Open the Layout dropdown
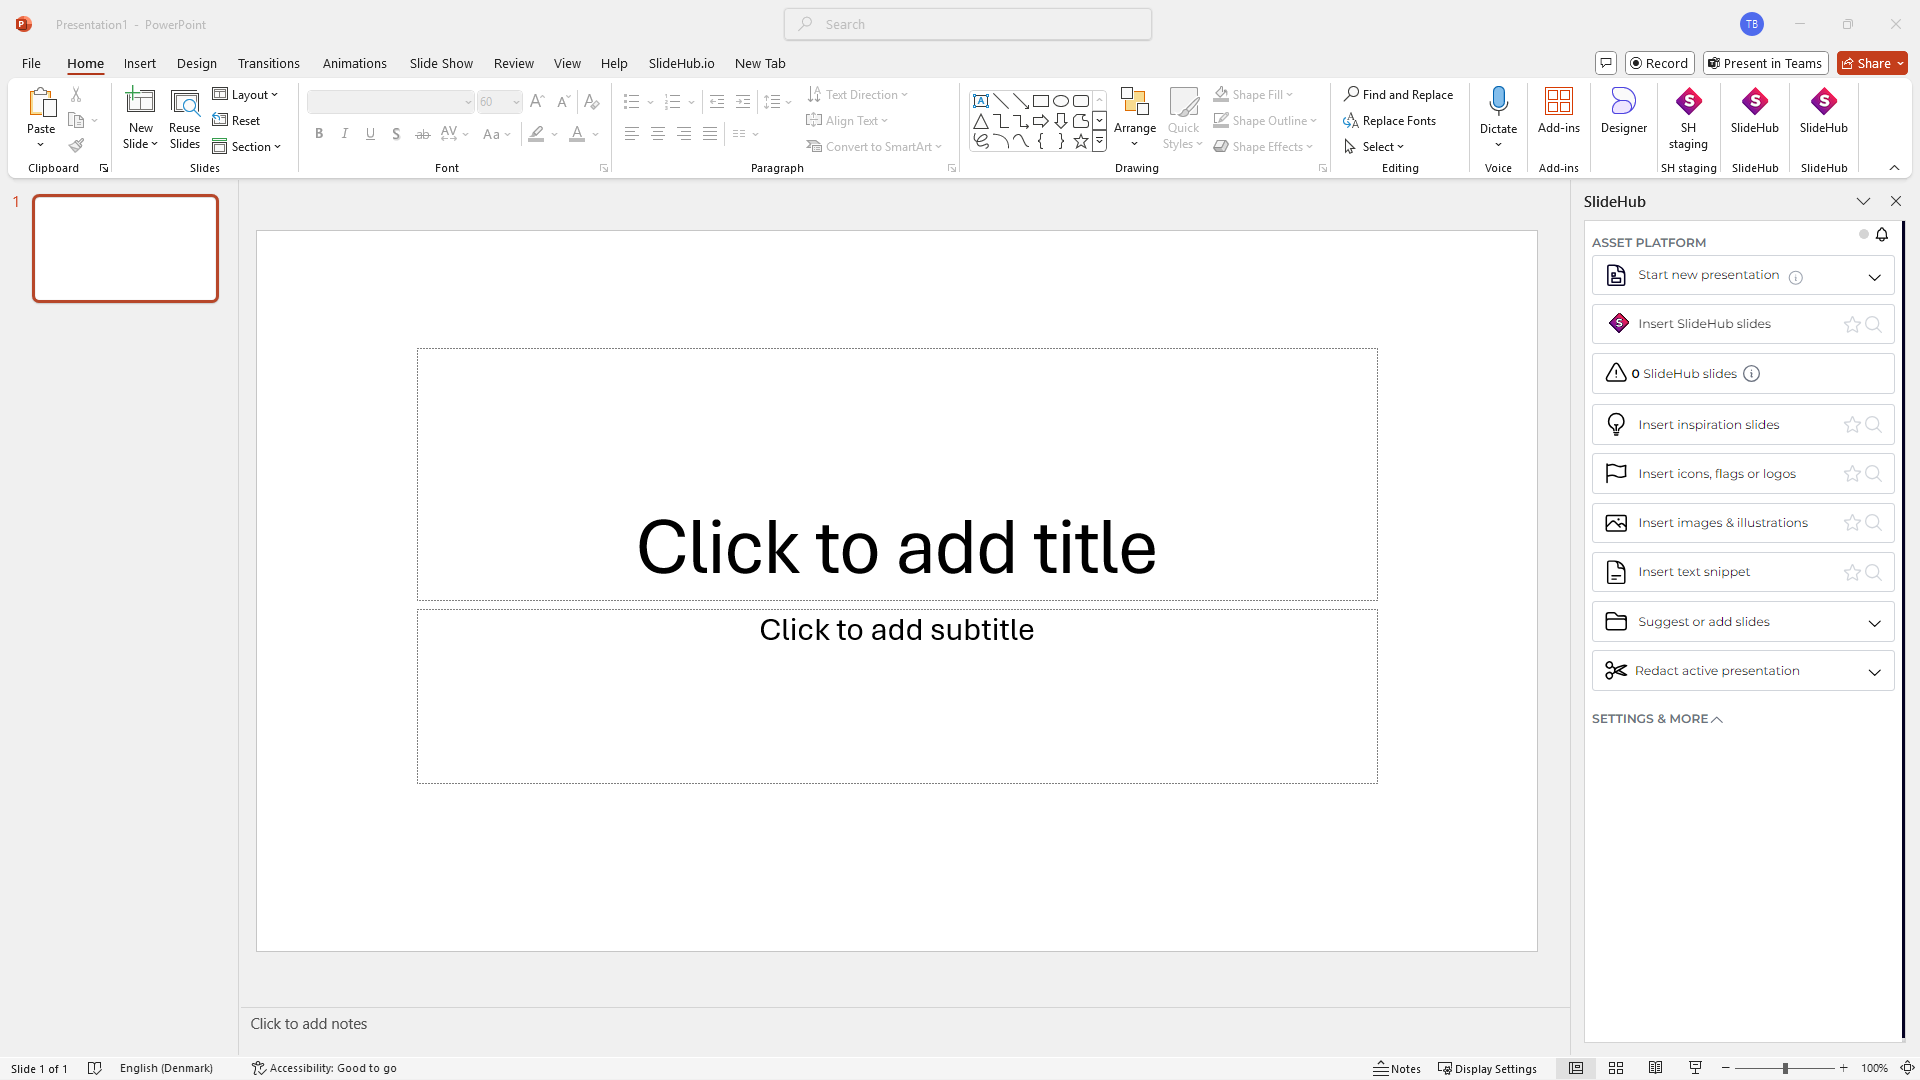1920x1080 pixels. click(x=246, y=95)
